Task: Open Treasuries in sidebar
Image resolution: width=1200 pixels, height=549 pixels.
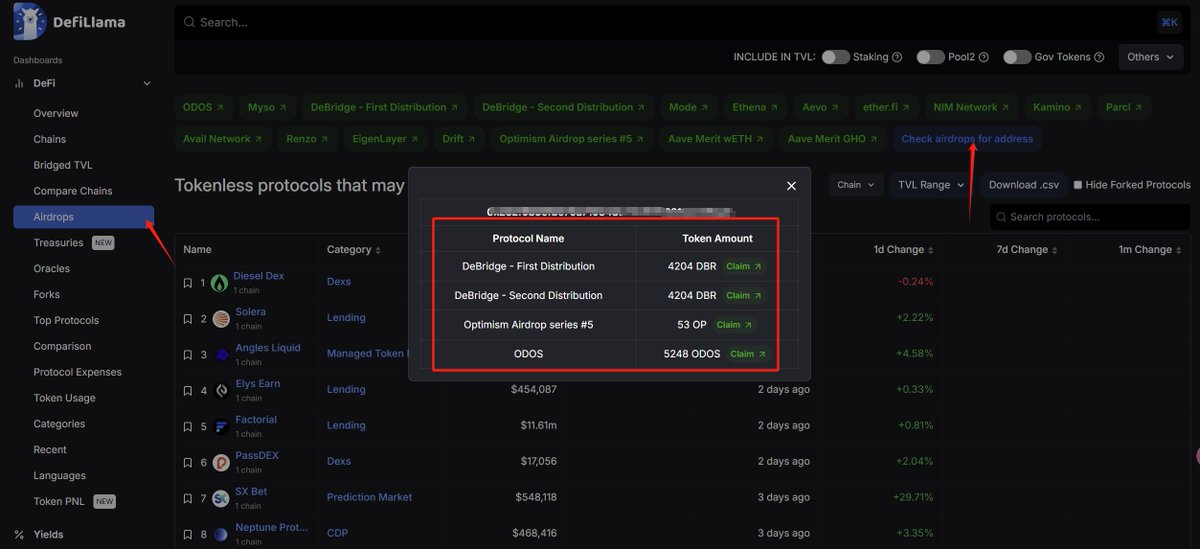Action: click(x=59, y=243)
